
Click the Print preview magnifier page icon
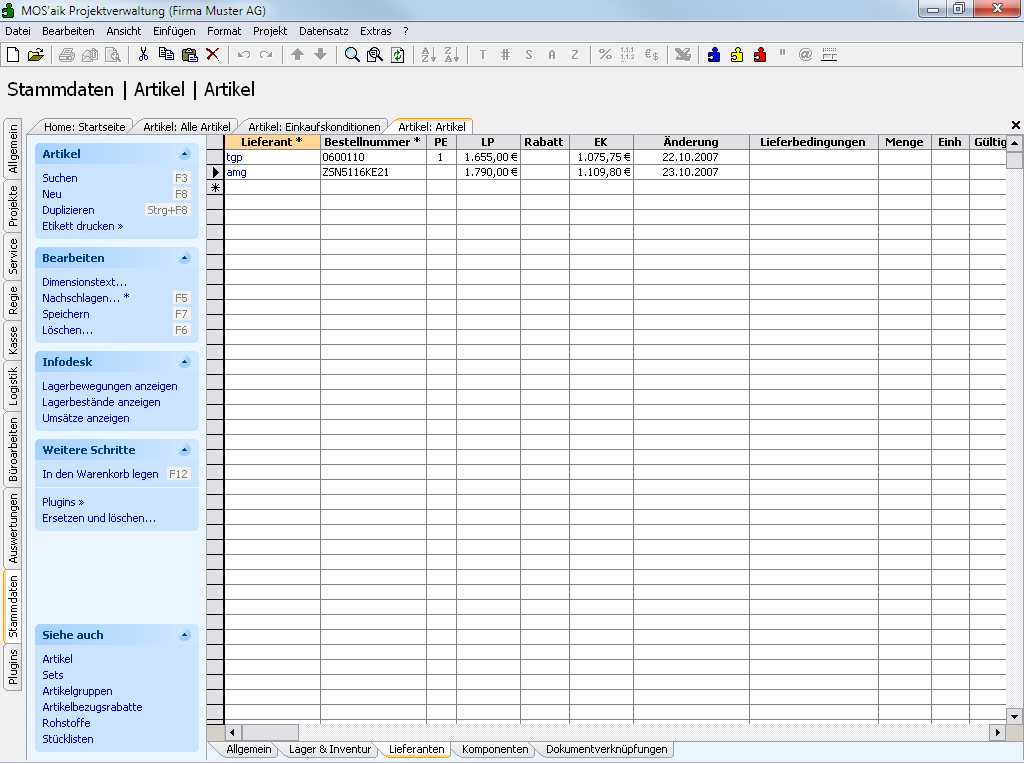(113, 55)
